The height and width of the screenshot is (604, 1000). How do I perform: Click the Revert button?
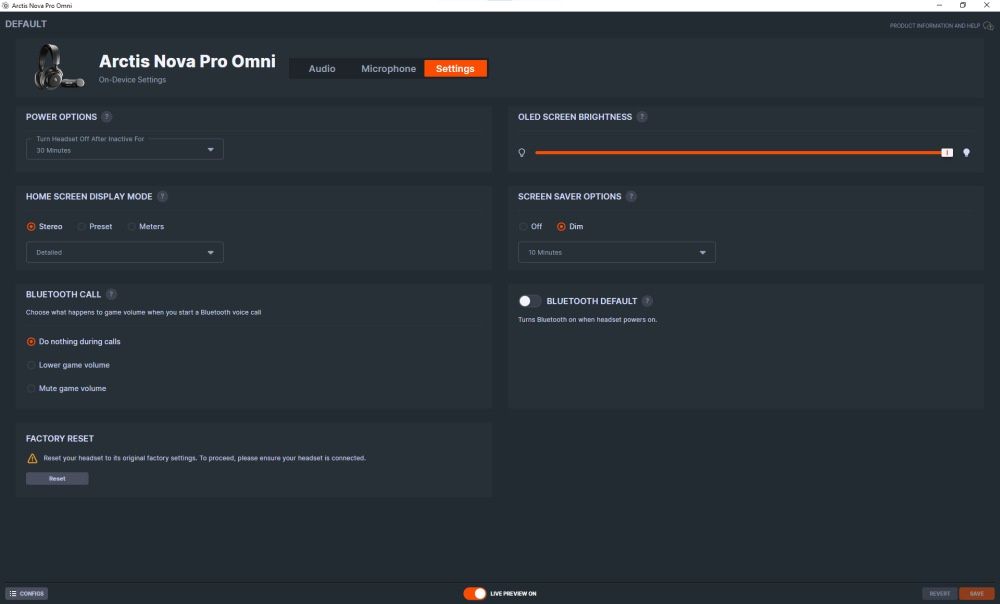pos(939,594)
